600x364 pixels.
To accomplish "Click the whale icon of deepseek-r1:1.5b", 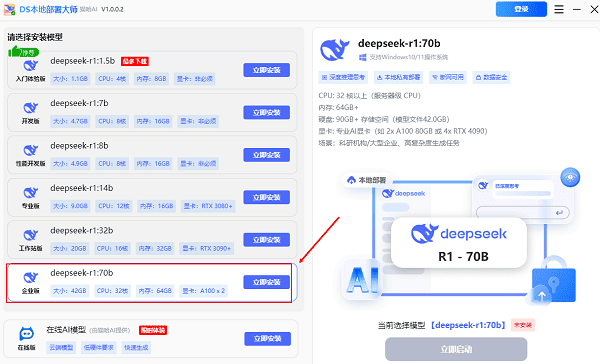I will (x=31, y=66).
